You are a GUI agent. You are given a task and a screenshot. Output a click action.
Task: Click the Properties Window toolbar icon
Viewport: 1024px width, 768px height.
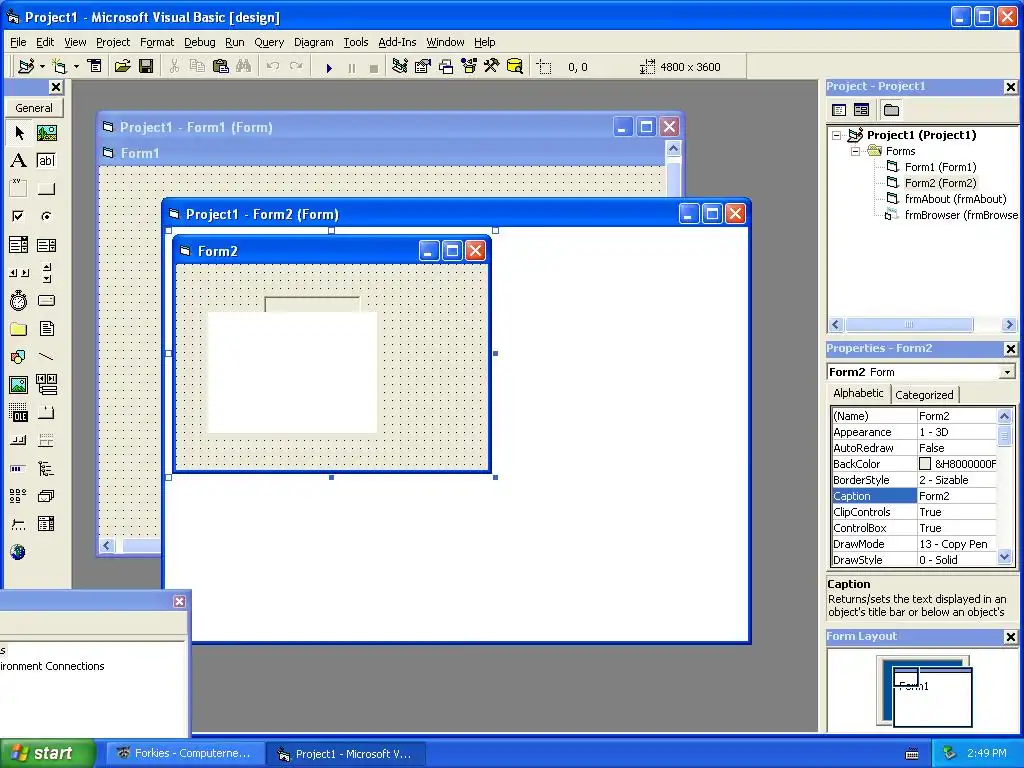[423, 67]
